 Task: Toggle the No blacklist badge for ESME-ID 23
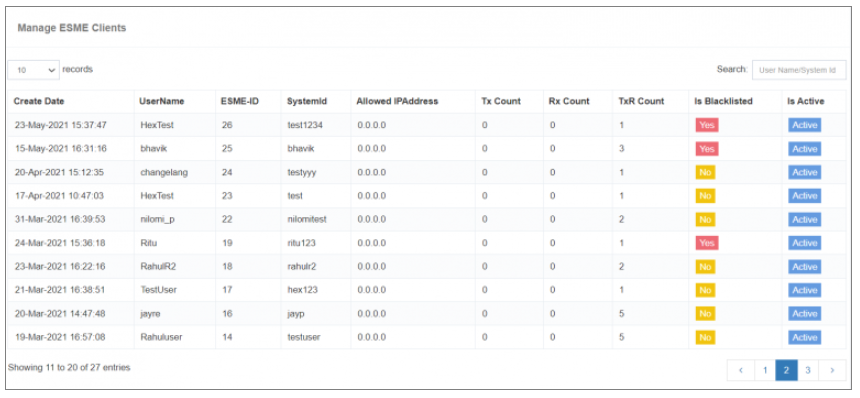point(705,196)
